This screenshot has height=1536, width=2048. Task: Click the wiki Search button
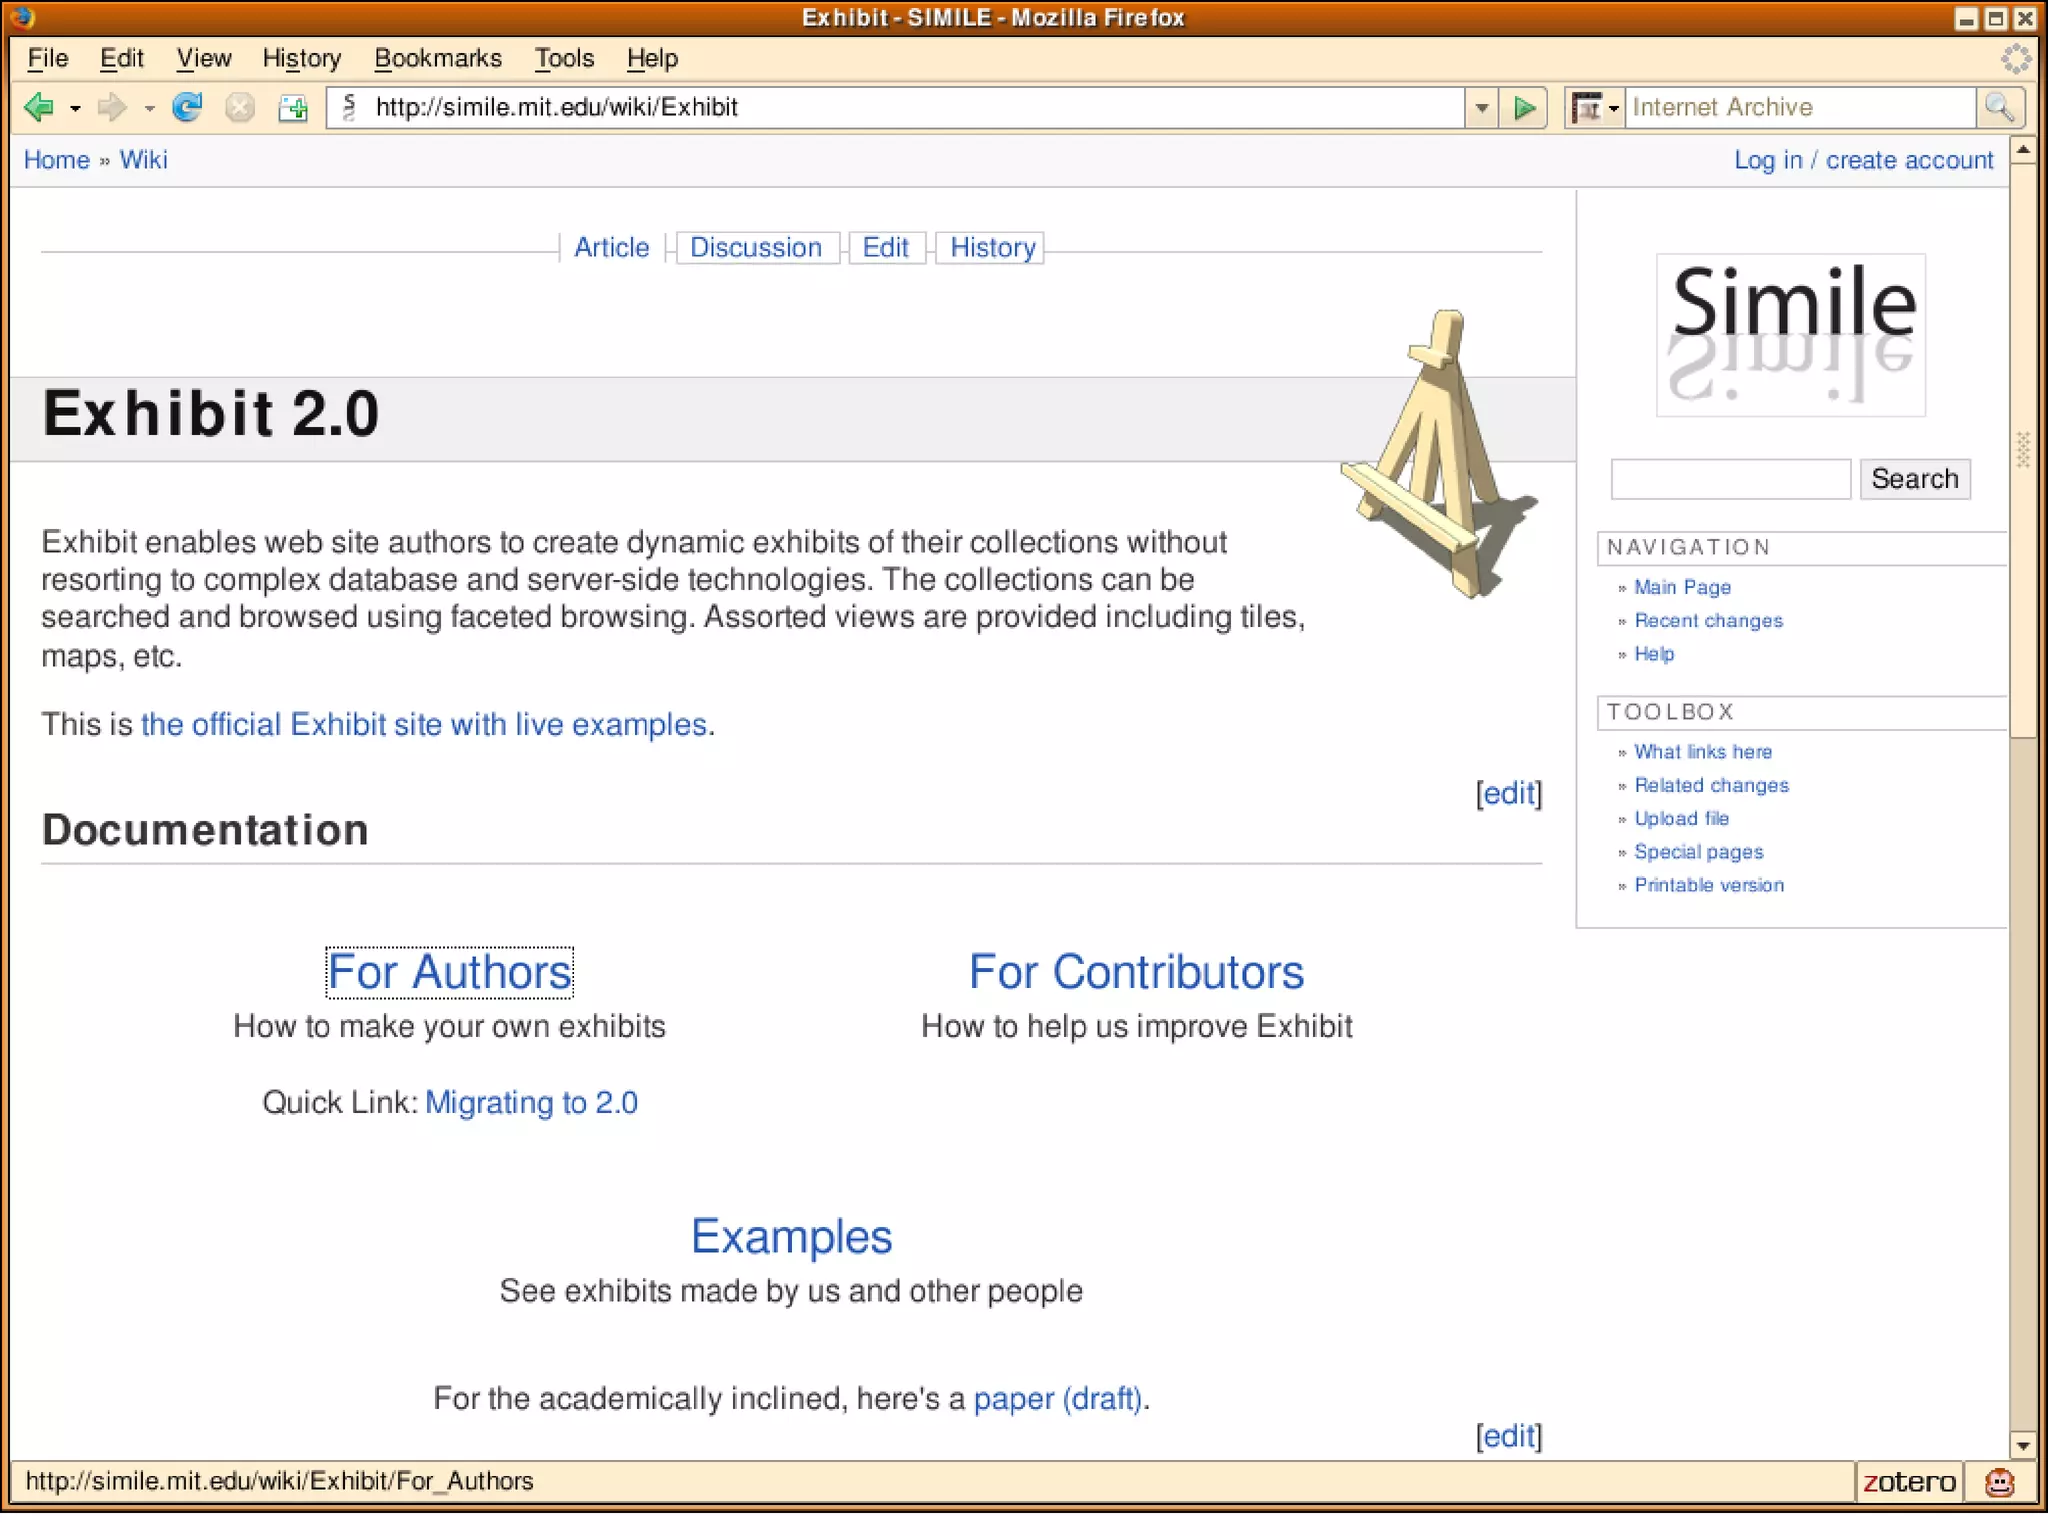point(1914,479)
